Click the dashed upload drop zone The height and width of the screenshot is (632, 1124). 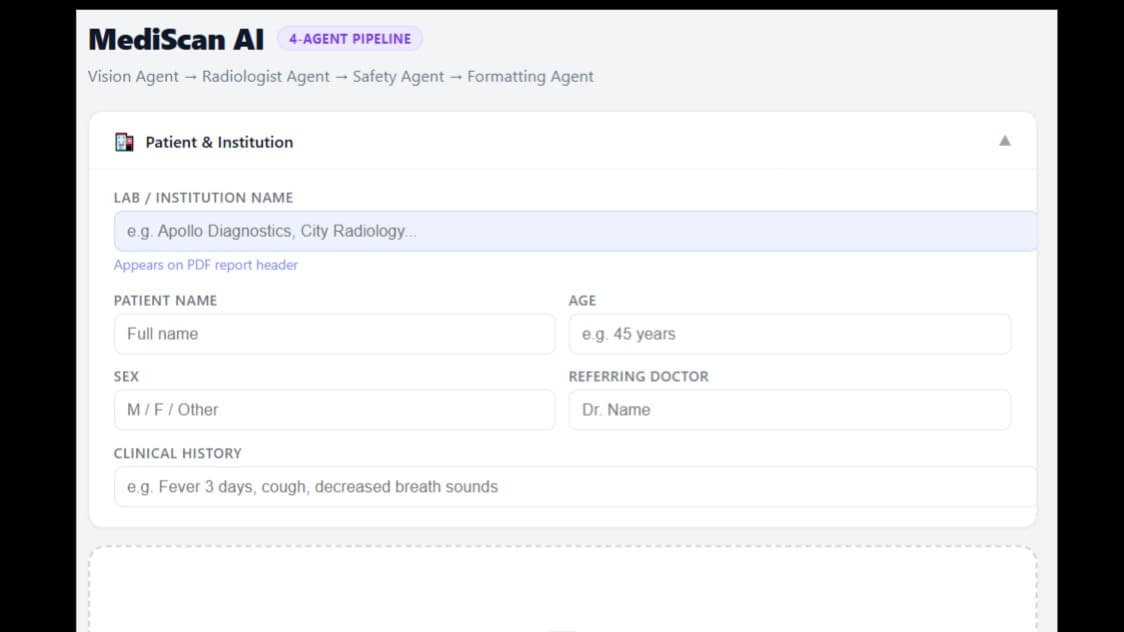click(563, 589)
